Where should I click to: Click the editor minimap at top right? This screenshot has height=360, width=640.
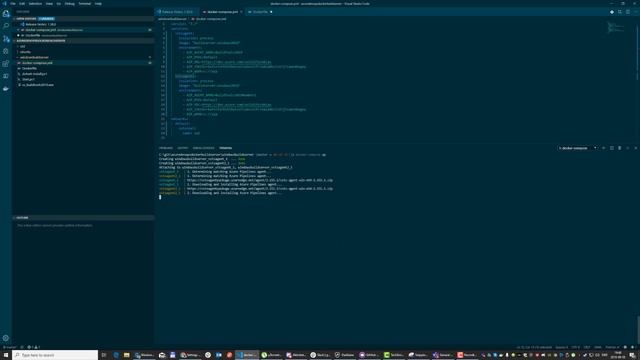point(616,28)
